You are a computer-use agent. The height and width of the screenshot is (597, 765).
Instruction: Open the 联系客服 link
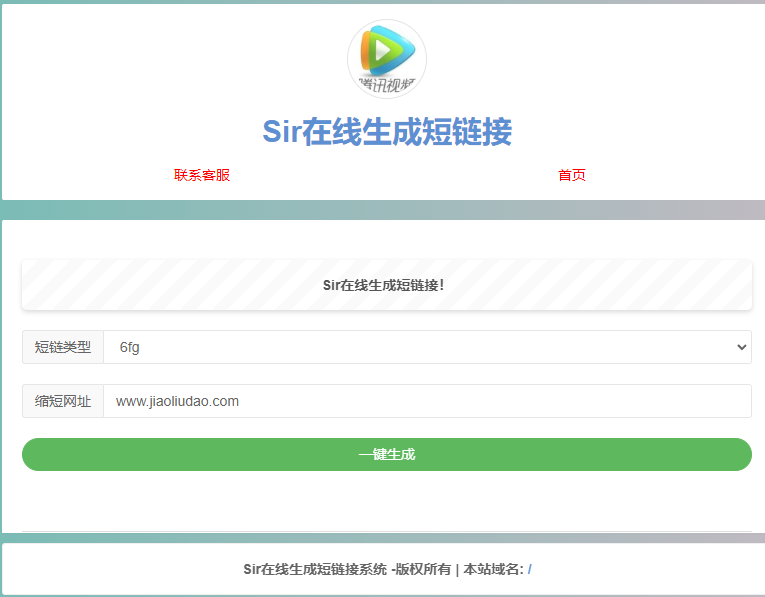202,175
